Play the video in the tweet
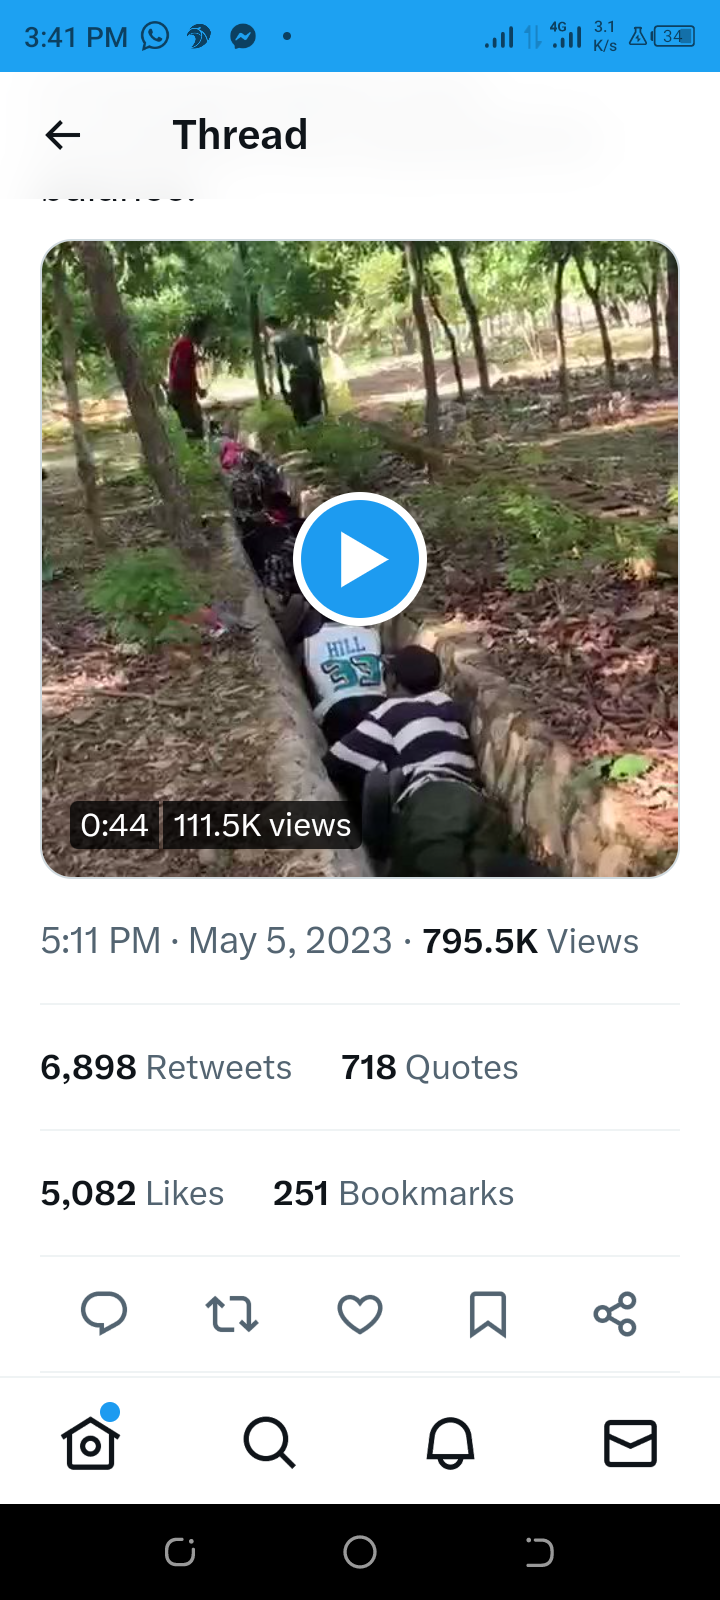Image resolution: width=720 pixels, height=1600 pixels. coord(360,559)
